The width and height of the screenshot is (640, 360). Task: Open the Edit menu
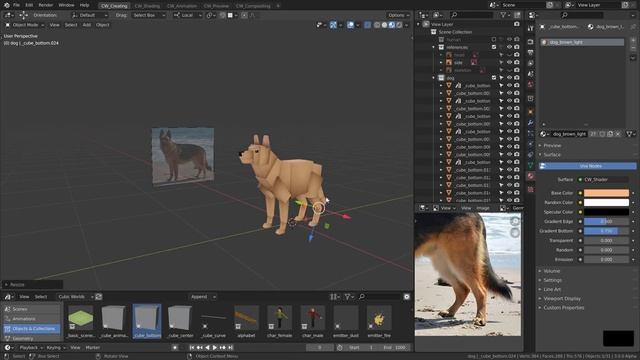click(x=29, y=5)
